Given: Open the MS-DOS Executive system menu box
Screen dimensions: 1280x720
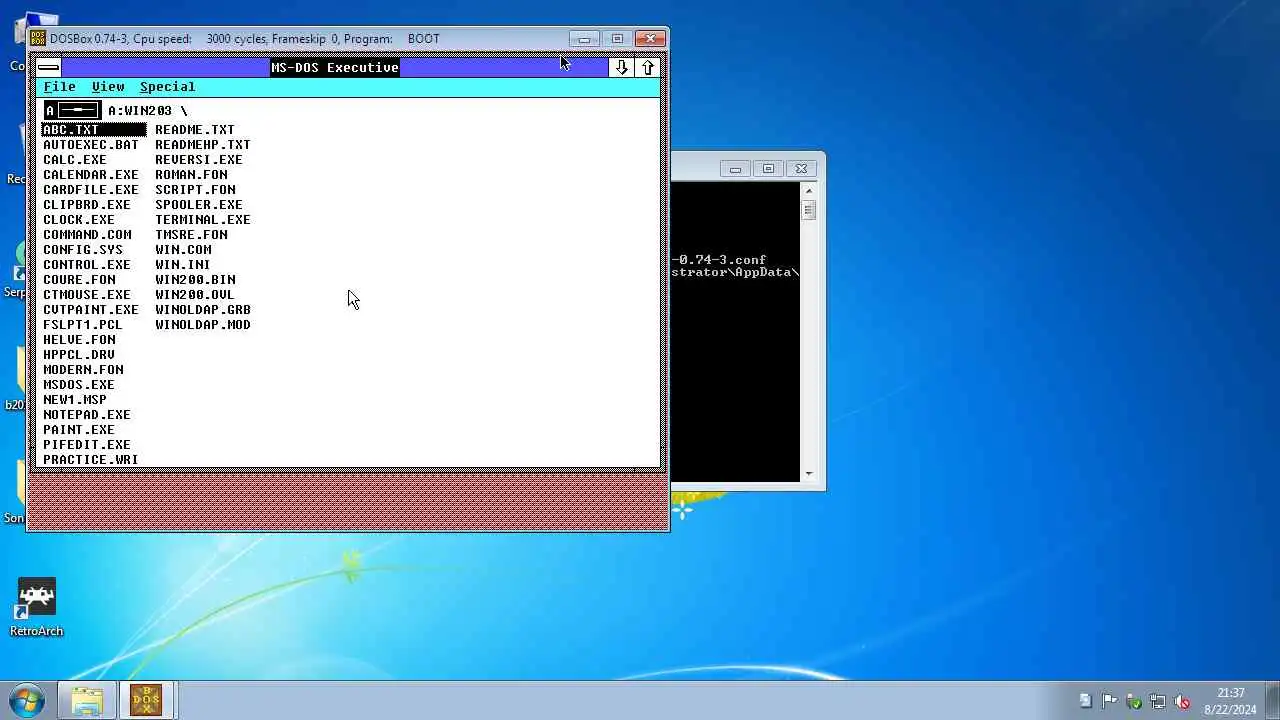Looking at the screenshot, I should pyautogui.click(x=48, y=67).
